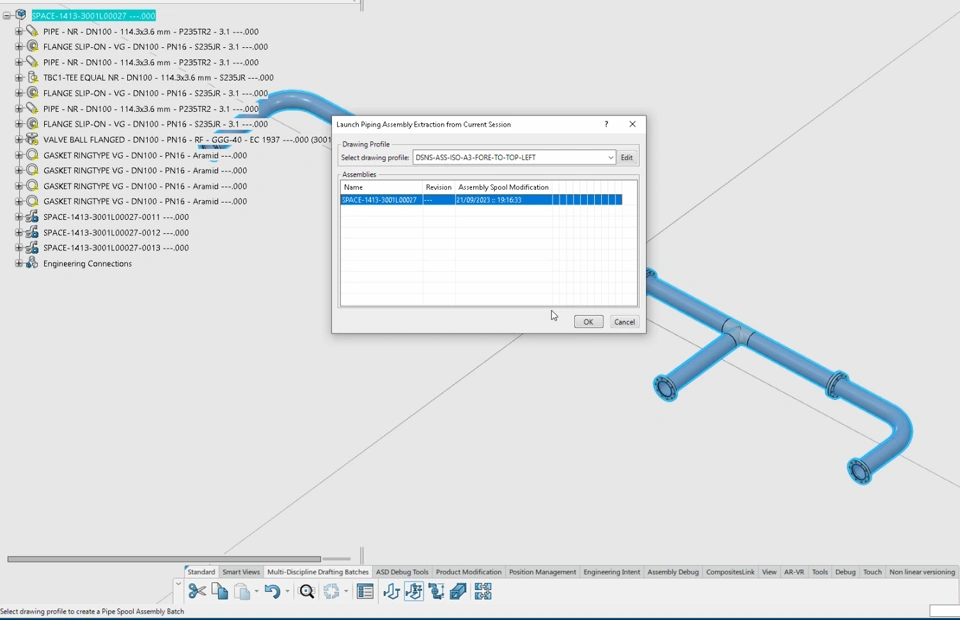Confirm the dialog with OK
Screen dimensions: 960x620
pos(588,322)
